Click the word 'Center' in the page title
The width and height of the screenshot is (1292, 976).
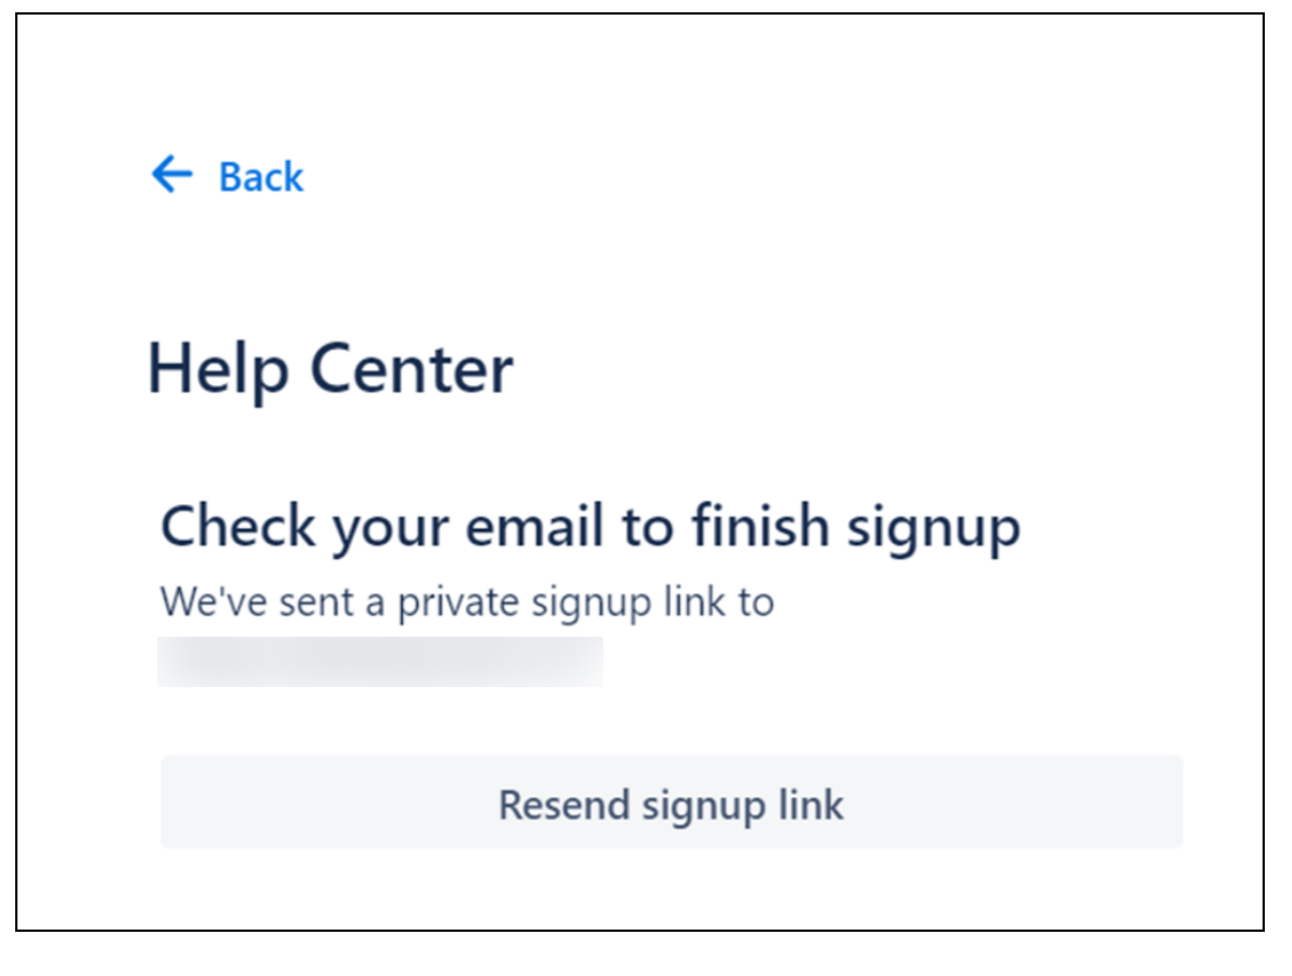pyautogui.click(x=411, y=369)
